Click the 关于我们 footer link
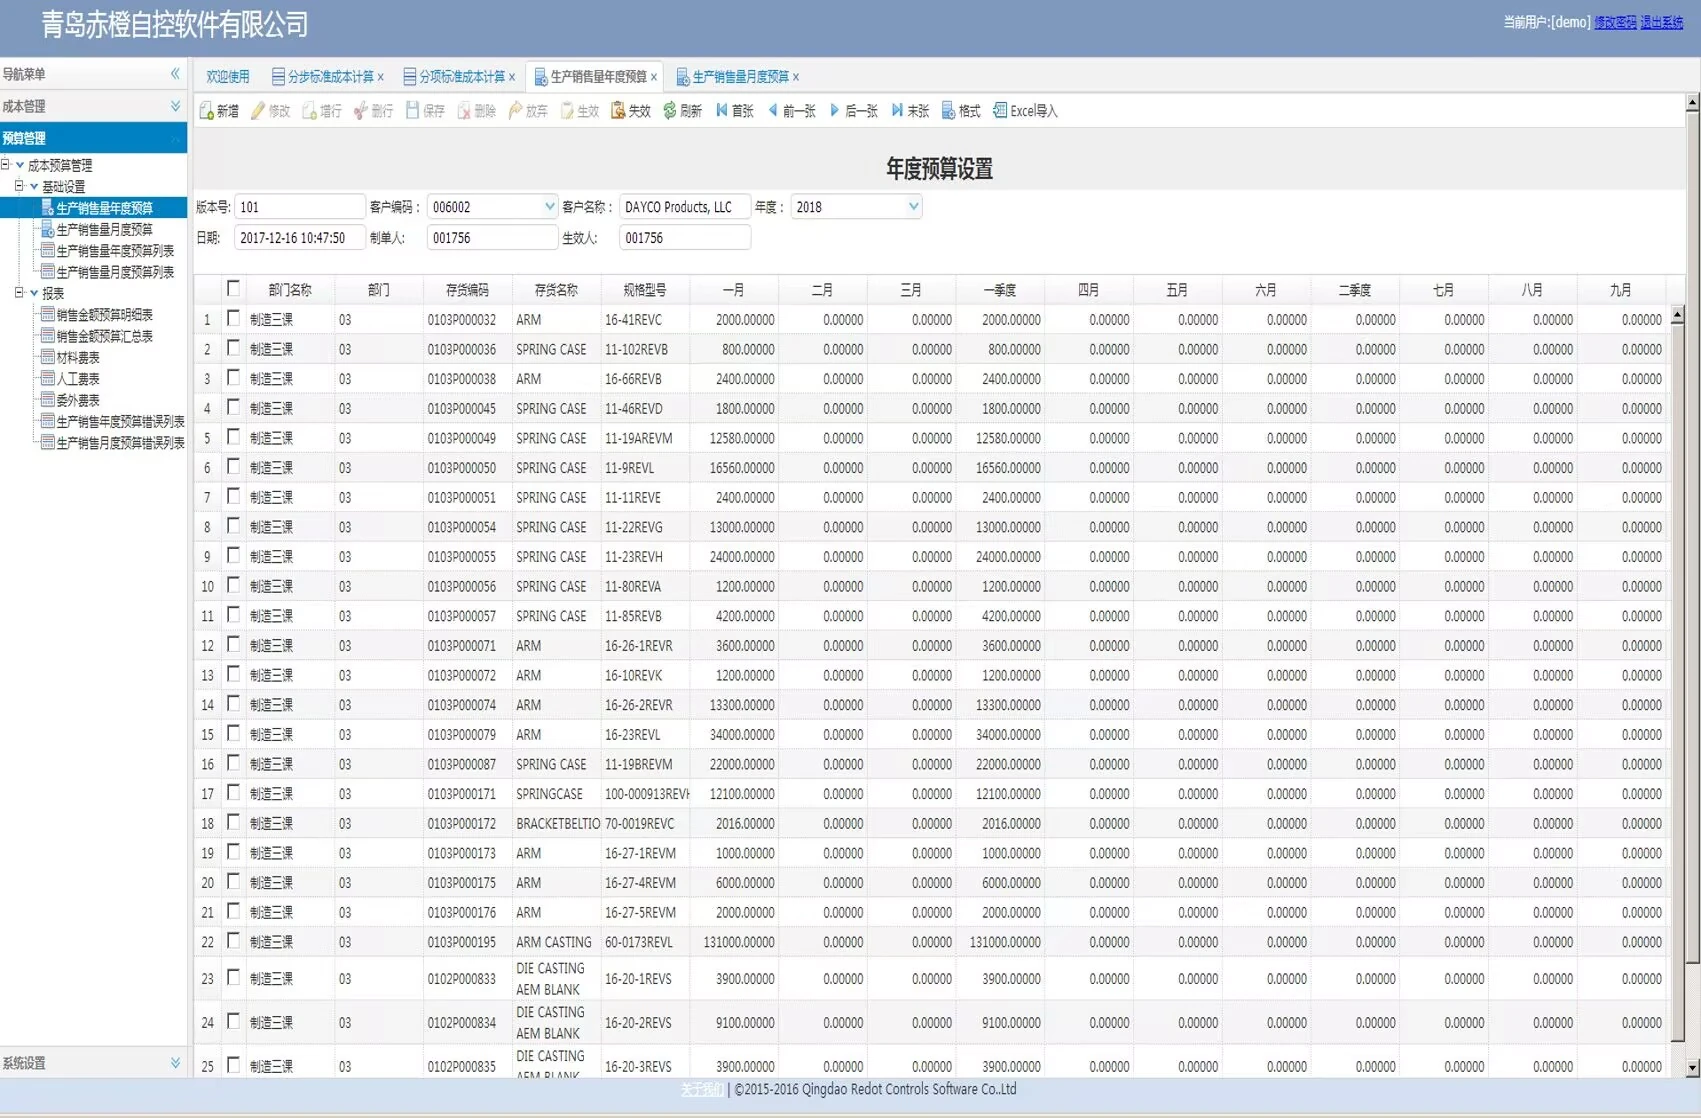 pyautogui.click(x=702, y=1089)
